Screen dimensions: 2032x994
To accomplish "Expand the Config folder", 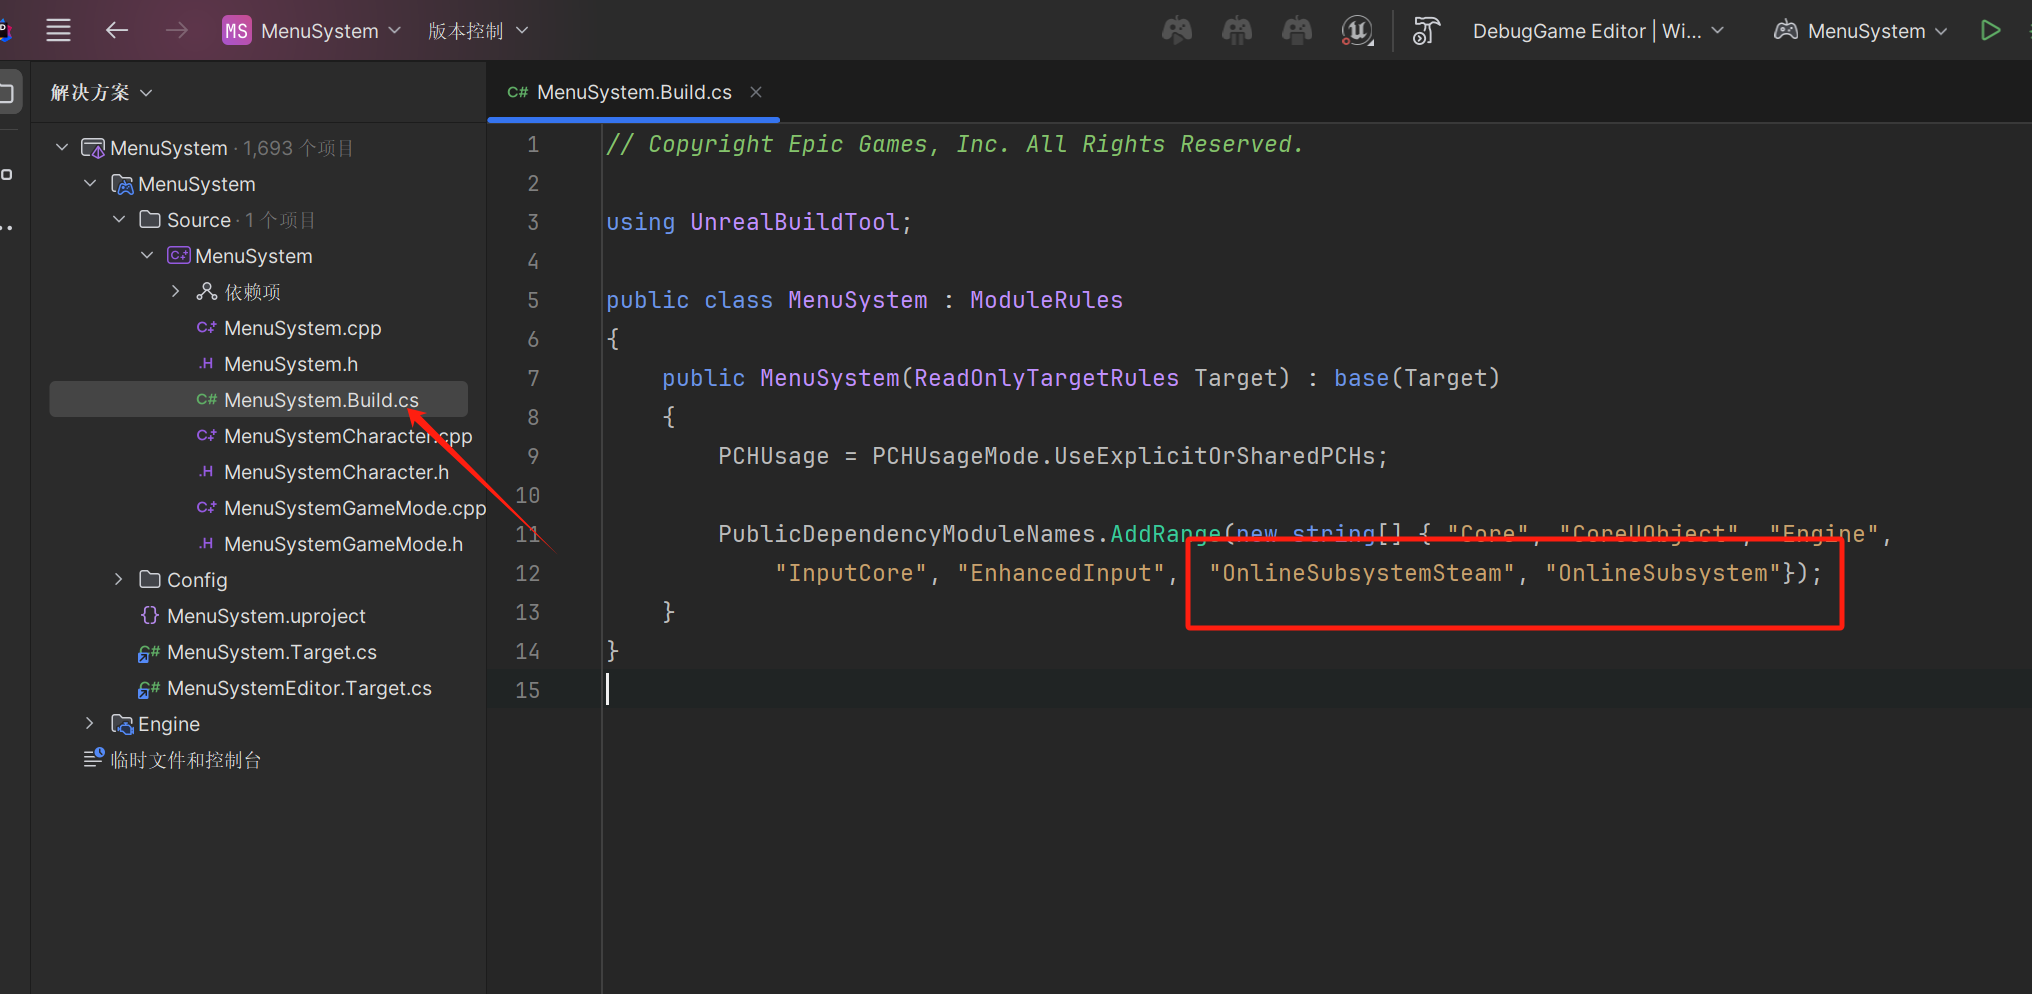I will click(x=119, y=579).
